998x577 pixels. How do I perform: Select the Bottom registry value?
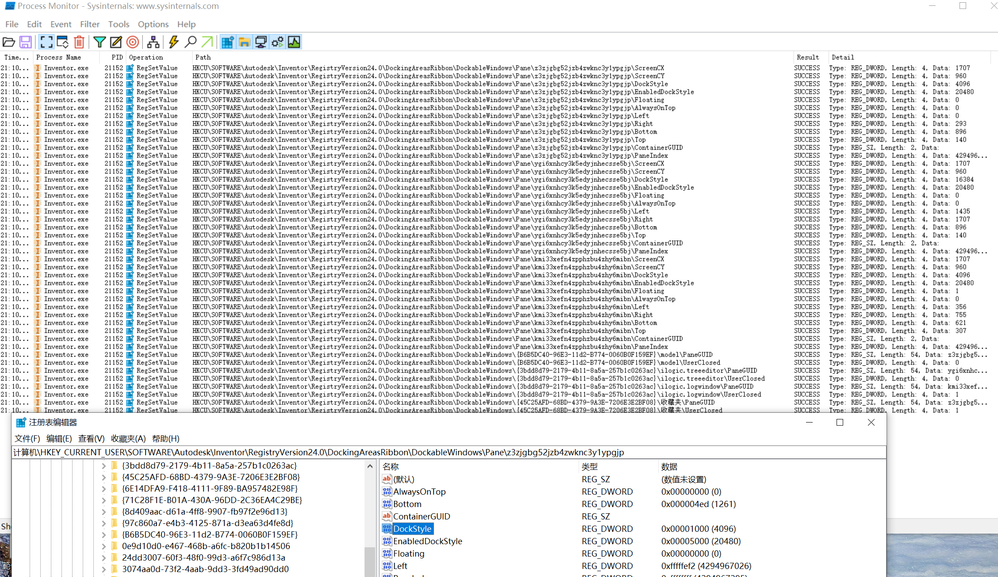pyautogui.click(x=407, y=504)
